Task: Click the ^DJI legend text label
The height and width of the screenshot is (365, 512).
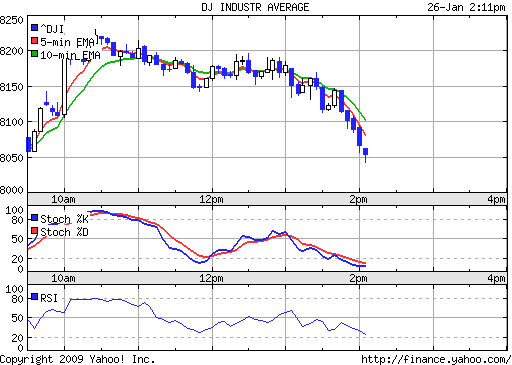Action: pyautogui.click(x=52, y=29)
